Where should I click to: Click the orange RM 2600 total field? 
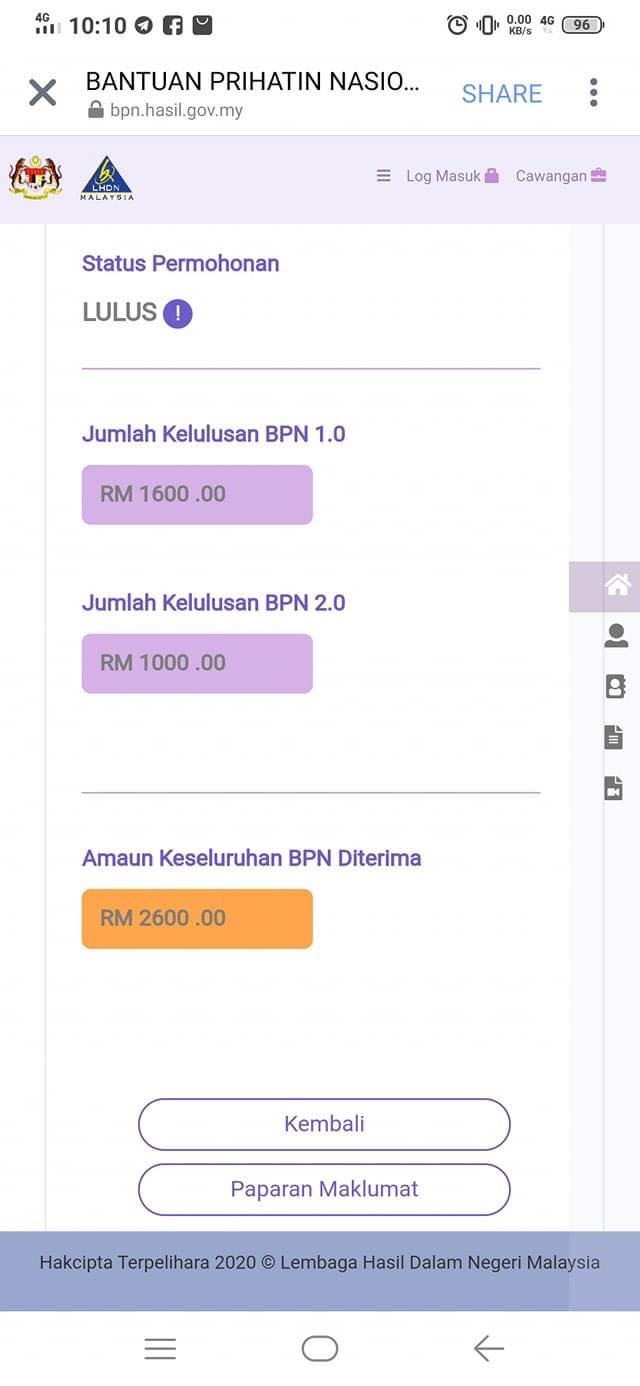(x=197, y=918)
